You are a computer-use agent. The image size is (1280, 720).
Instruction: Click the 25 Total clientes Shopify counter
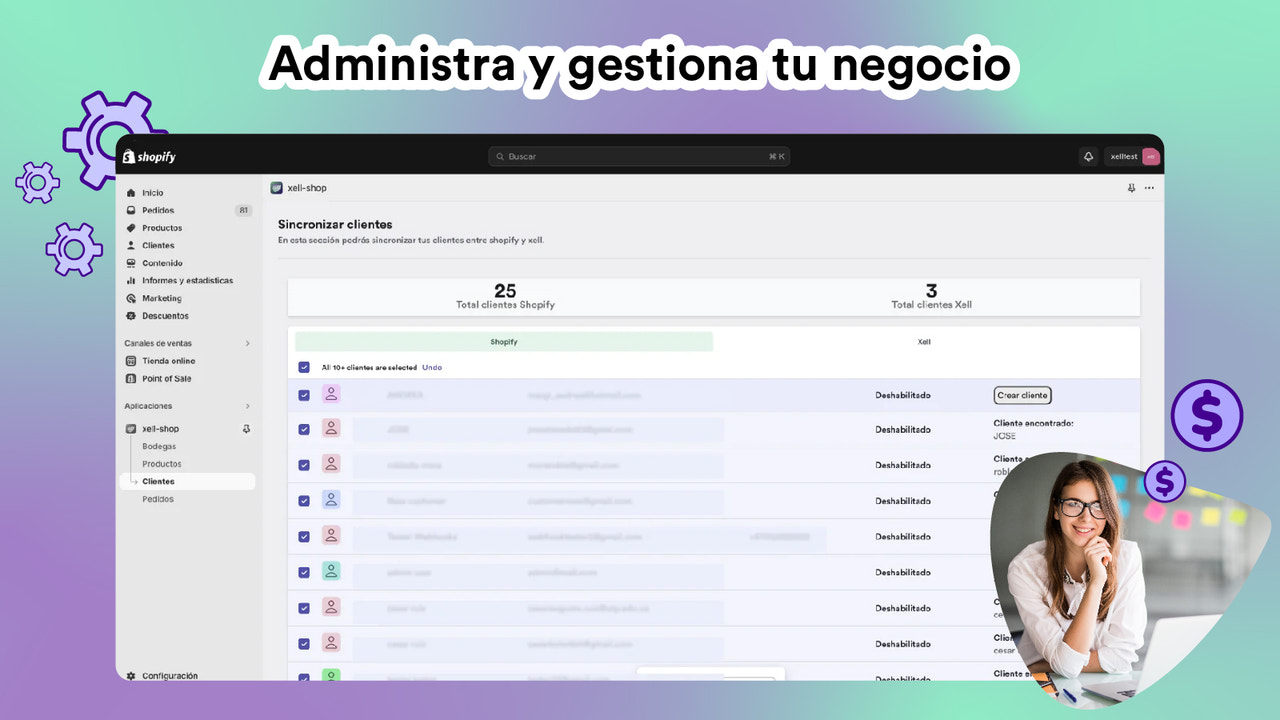coord(505,296)
